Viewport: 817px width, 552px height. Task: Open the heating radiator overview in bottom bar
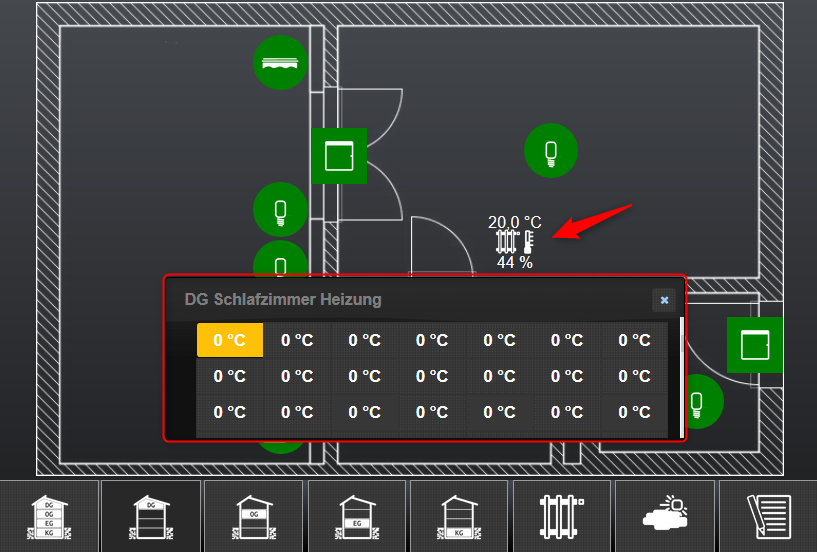tap(561, 516)
